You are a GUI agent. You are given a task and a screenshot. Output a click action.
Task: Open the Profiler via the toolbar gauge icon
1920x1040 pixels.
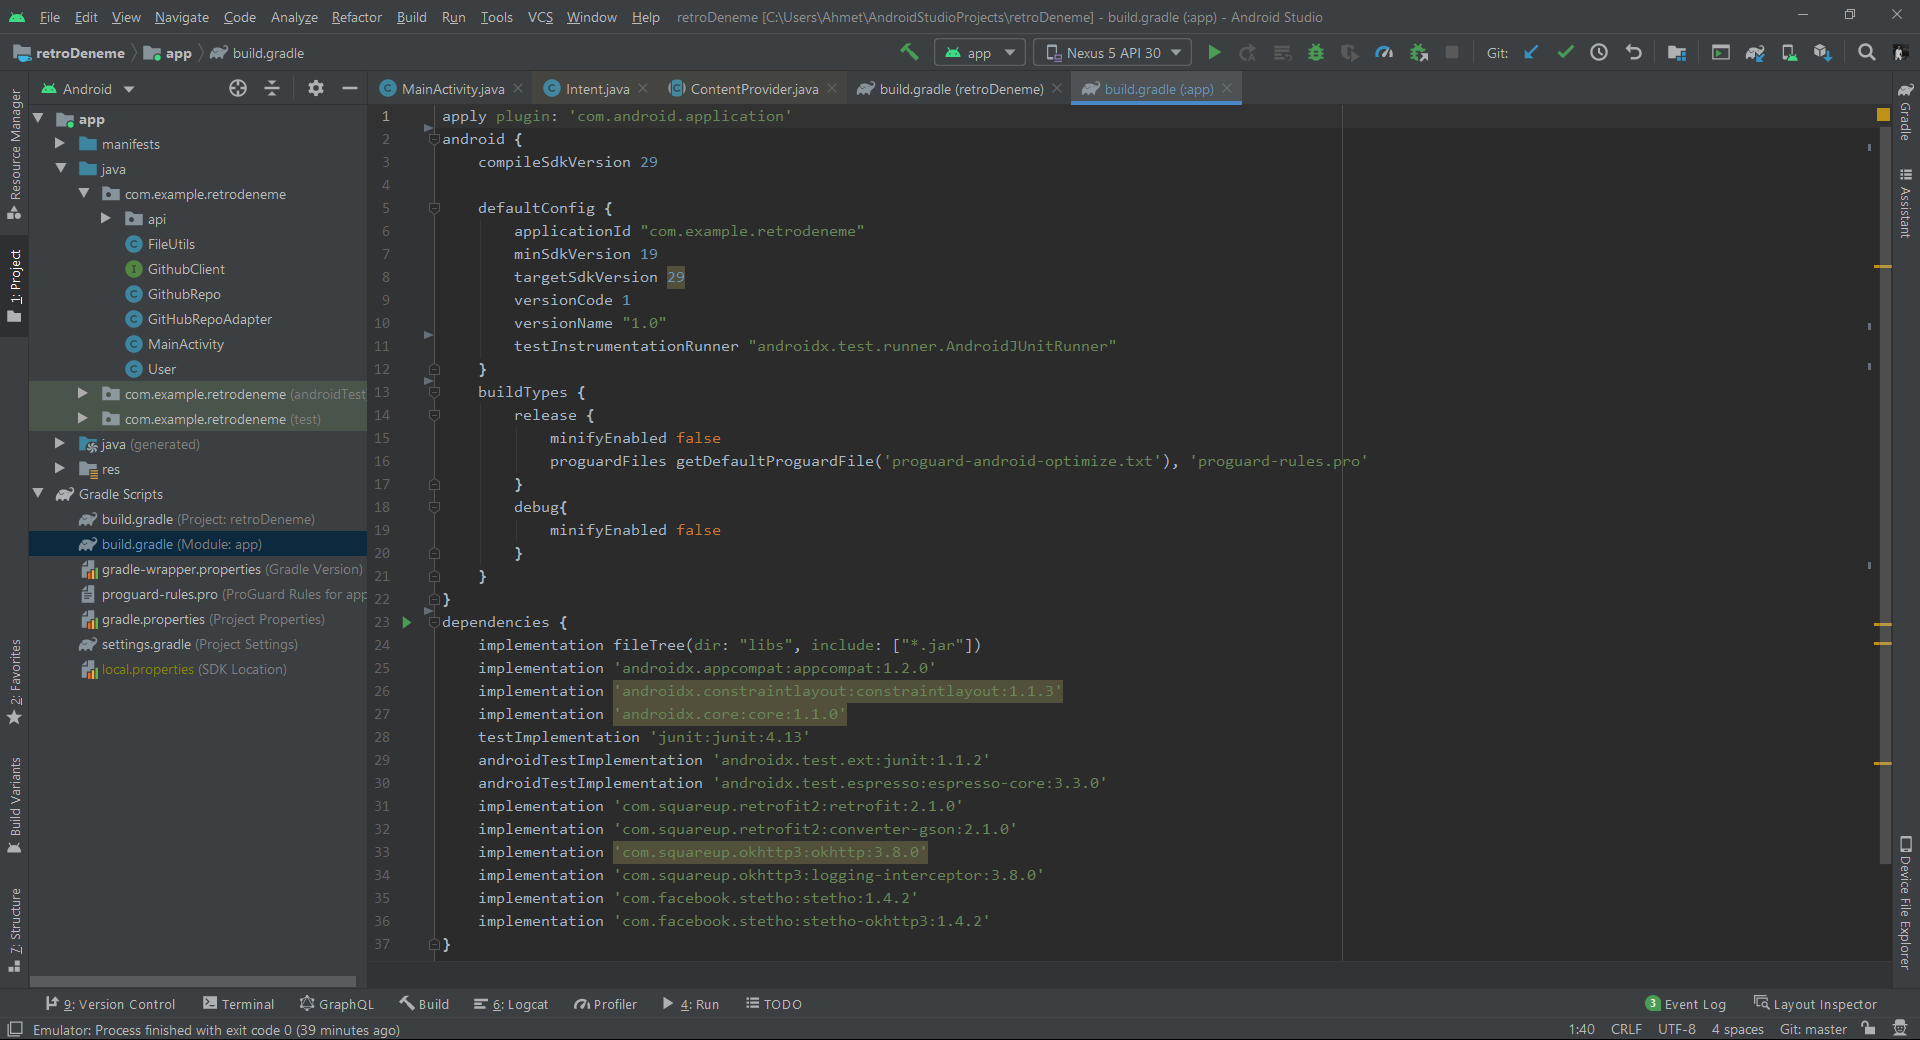(x=1384, y=53)
